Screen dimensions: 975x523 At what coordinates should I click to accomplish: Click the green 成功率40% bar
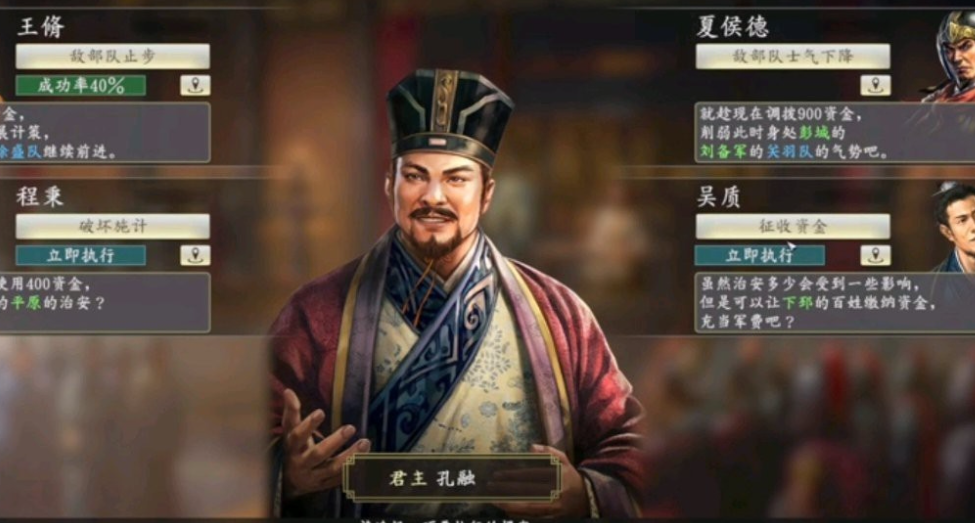point(81,85)
